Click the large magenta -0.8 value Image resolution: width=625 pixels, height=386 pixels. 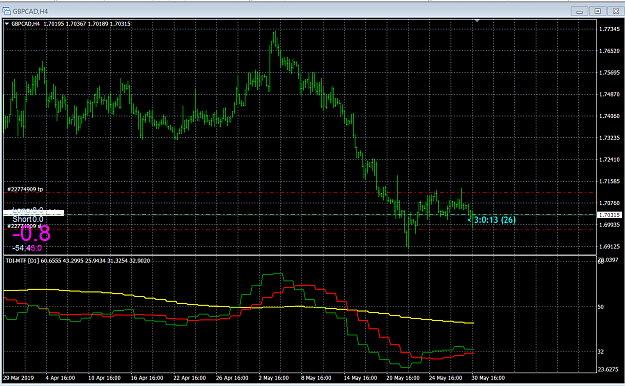[31, 234]
